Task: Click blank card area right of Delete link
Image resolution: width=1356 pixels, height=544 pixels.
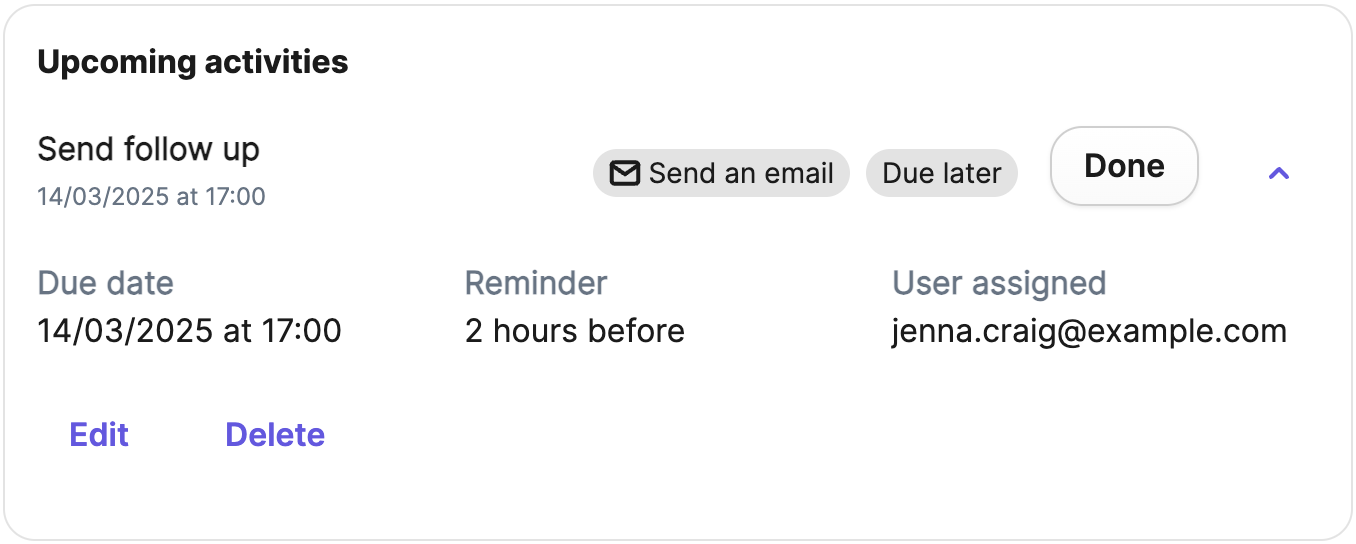Action: tap(800, 435)
